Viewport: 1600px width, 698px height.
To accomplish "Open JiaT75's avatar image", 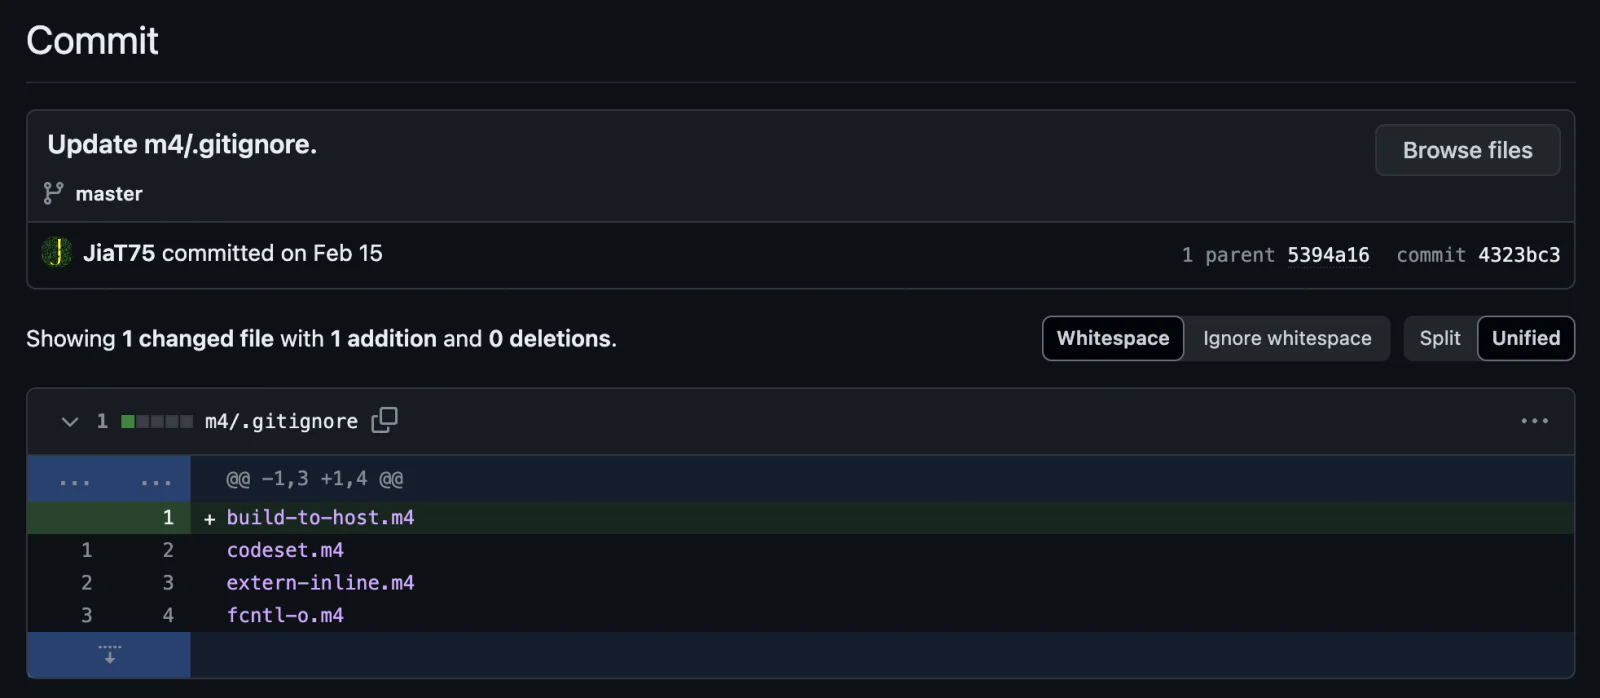I will [57, 253].
